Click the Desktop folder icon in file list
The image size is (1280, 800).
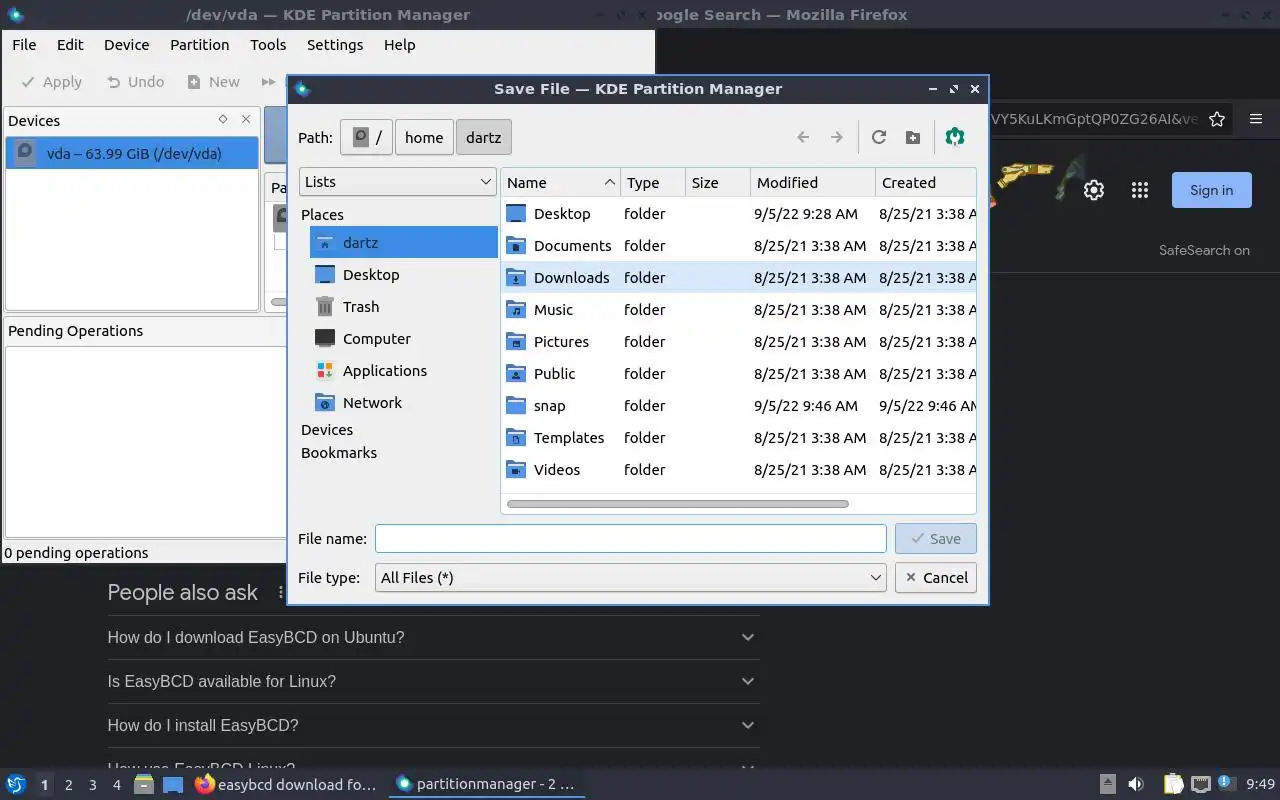pos(516,213)
